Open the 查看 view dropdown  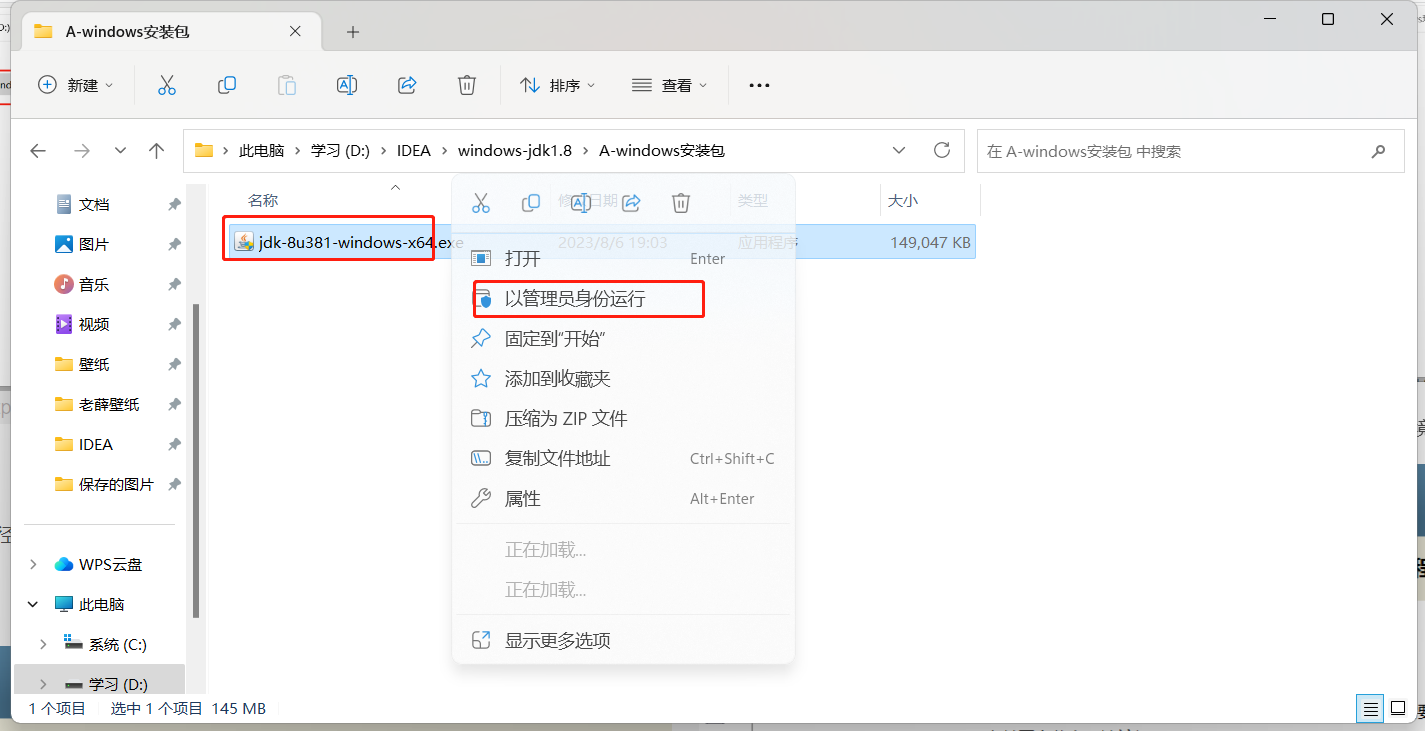(x=670, y=85)
